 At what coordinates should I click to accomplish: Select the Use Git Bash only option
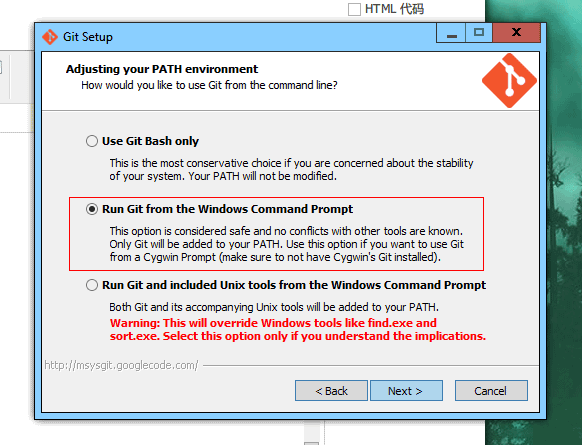(x=92, y=141)
